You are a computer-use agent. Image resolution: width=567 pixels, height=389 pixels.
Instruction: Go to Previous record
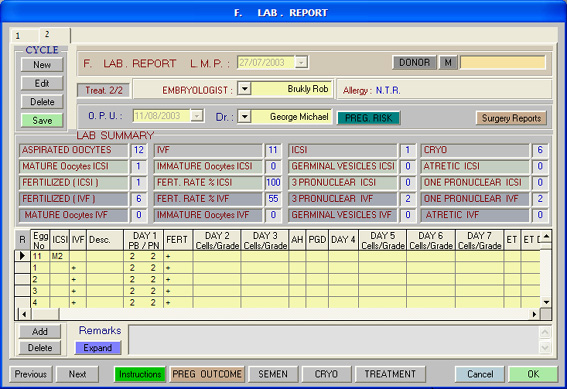31,374
